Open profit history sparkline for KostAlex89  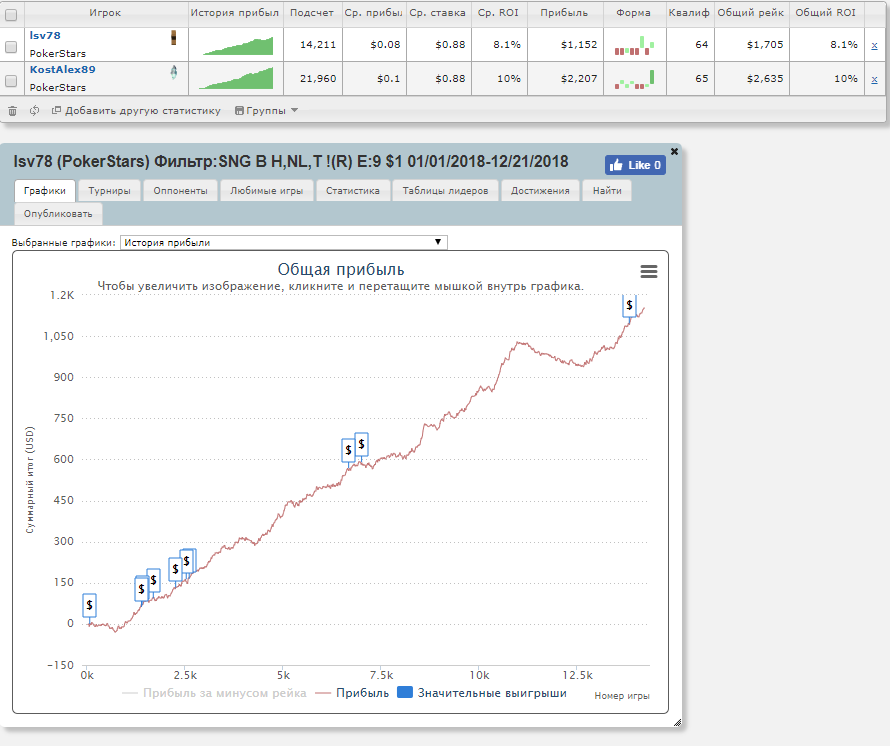tap(236, 78)
